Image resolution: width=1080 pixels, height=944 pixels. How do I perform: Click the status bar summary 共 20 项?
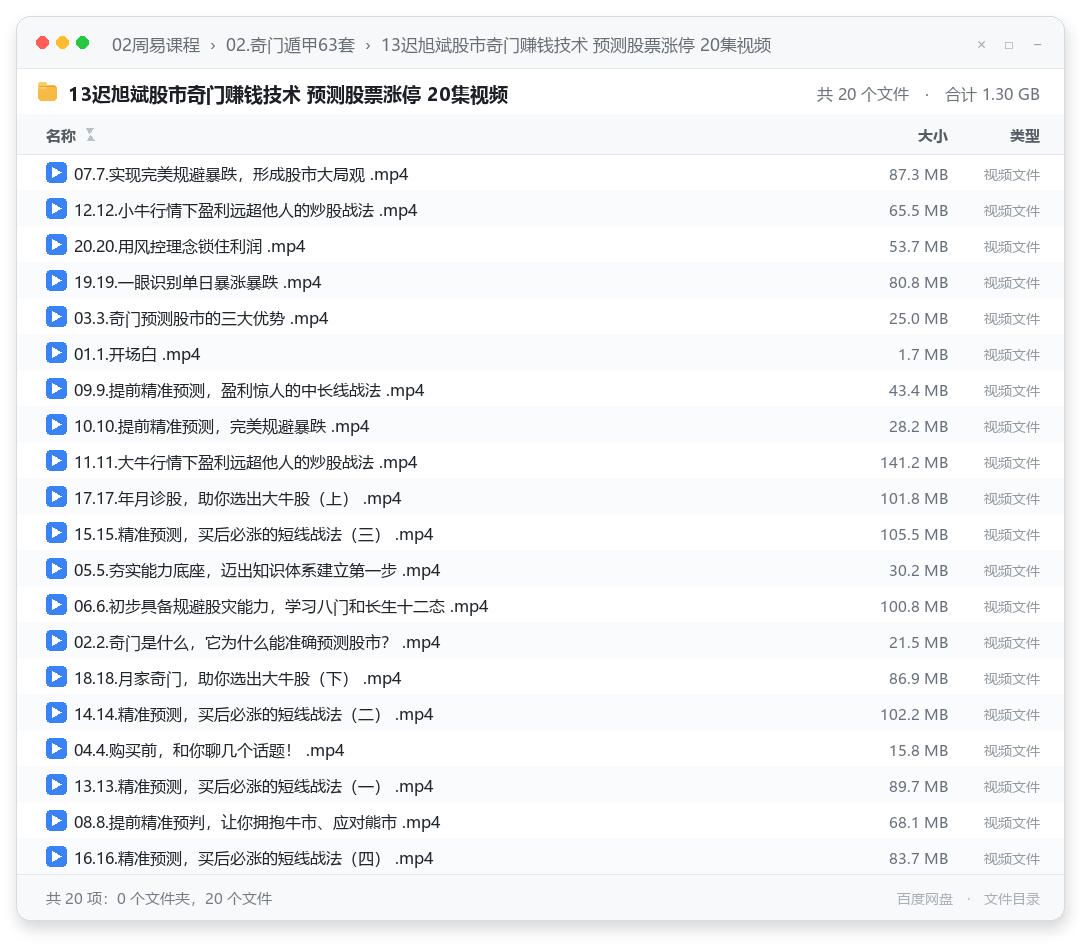(158, 899)
